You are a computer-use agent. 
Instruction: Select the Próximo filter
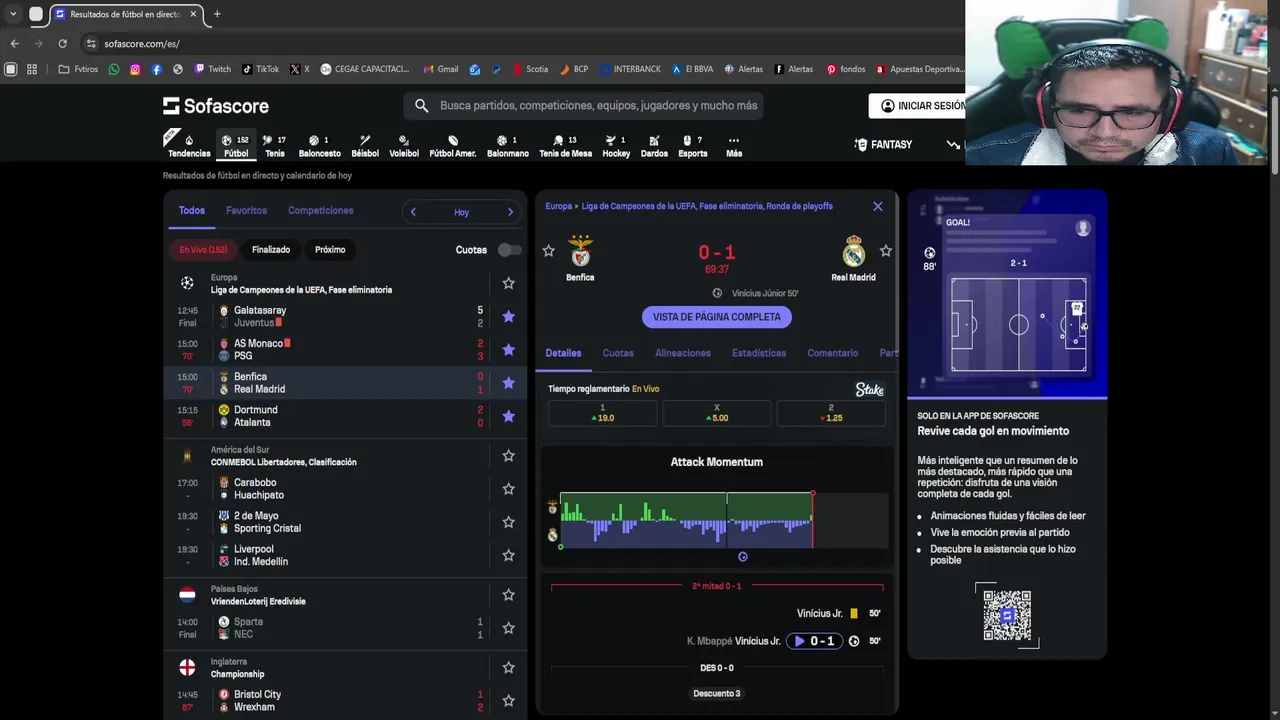pos(330,250)
